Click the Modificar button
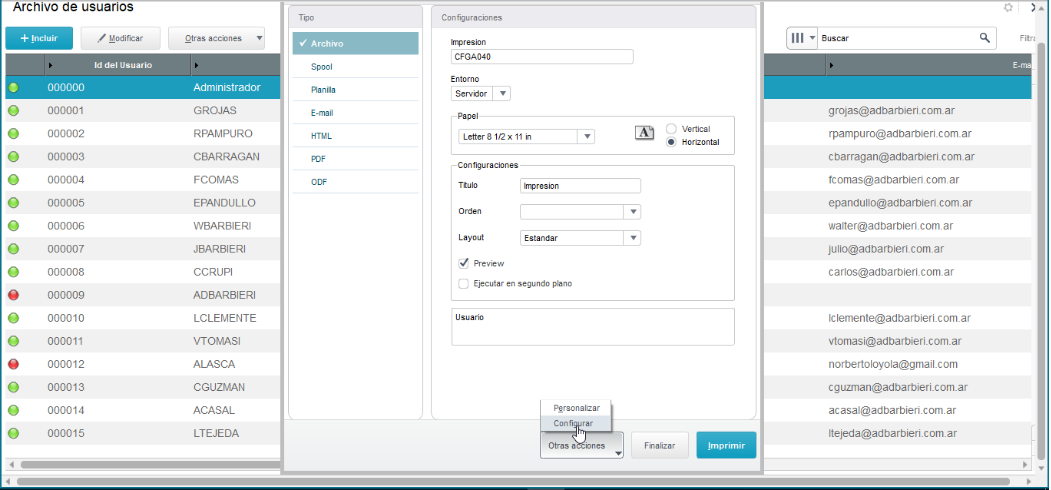The height and width of the screenshot is (490, 1051). coord(121,38)
